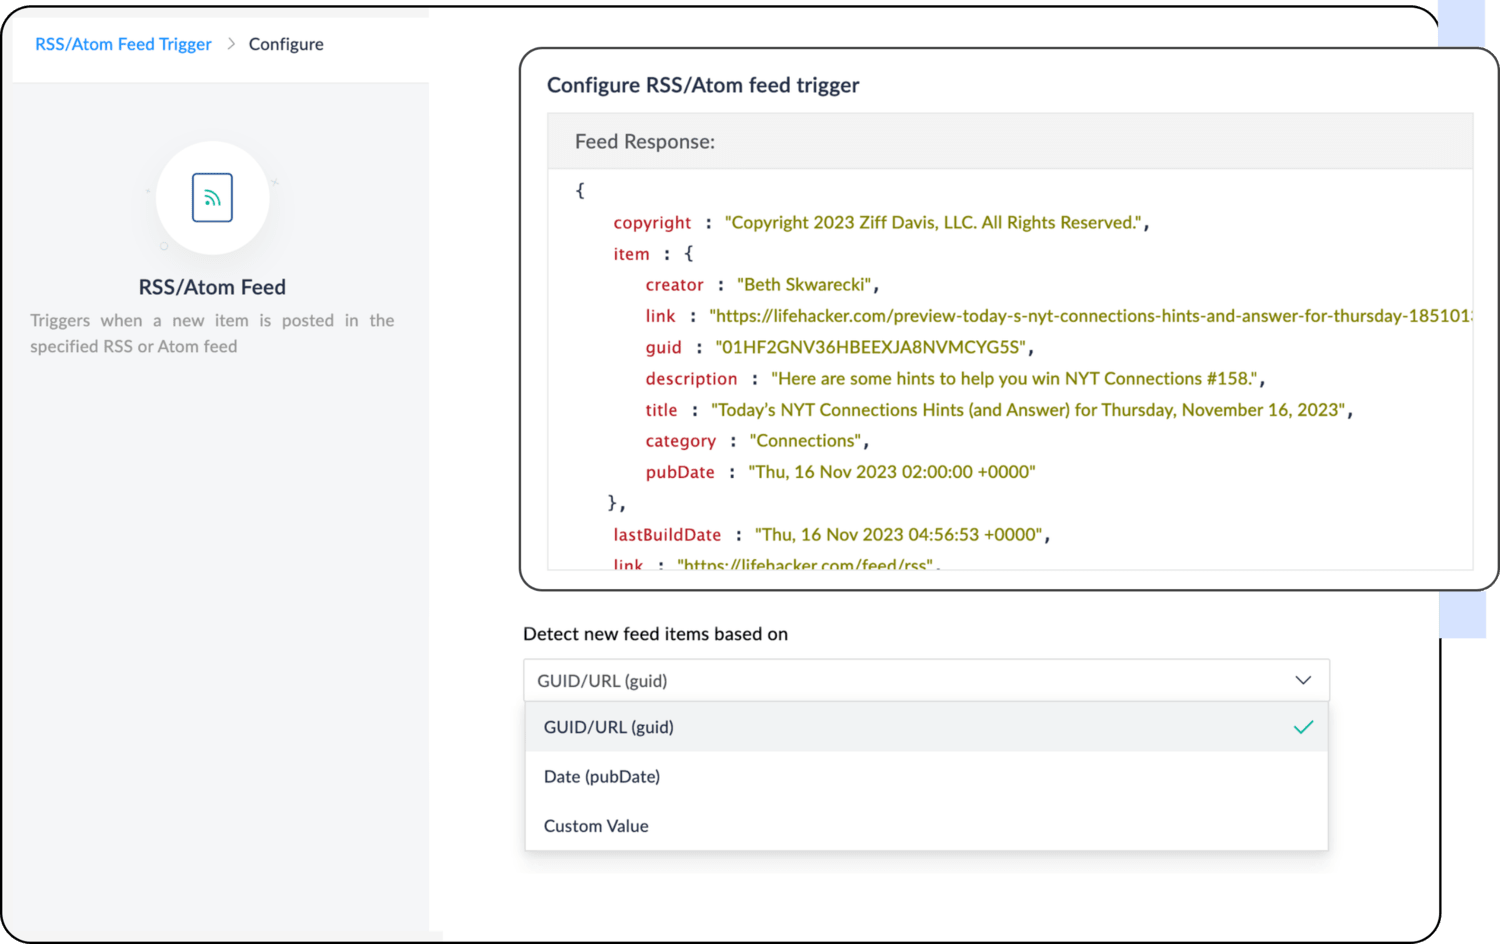Click the copyright value text

click(x=933, y=223)
